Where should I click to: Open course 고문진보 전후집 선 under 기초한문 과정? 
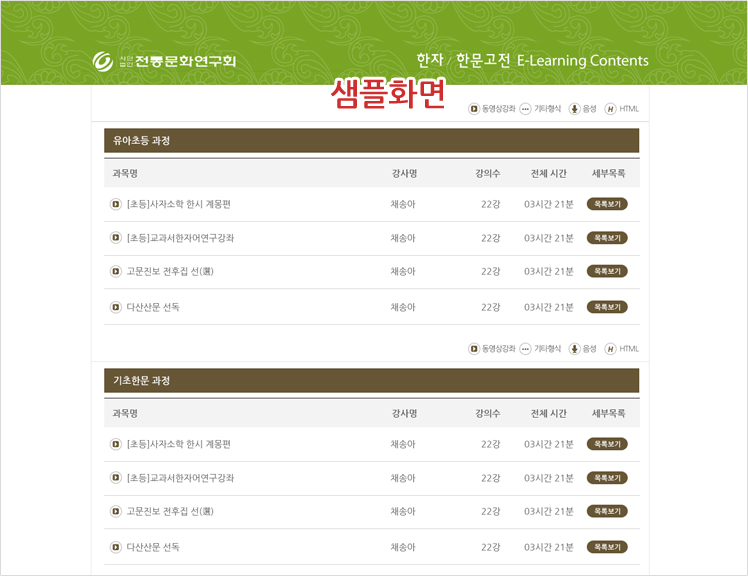(x=170, y=512)
